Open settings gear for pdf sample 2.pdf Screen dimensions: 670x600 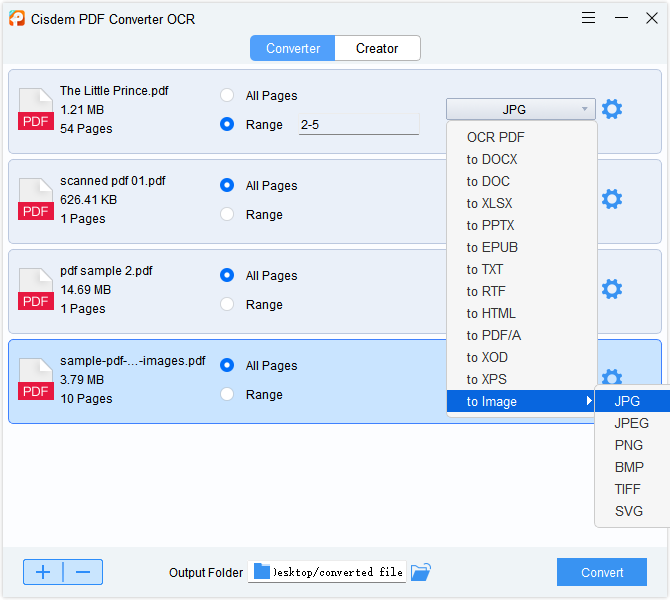[x=612, y=289]
